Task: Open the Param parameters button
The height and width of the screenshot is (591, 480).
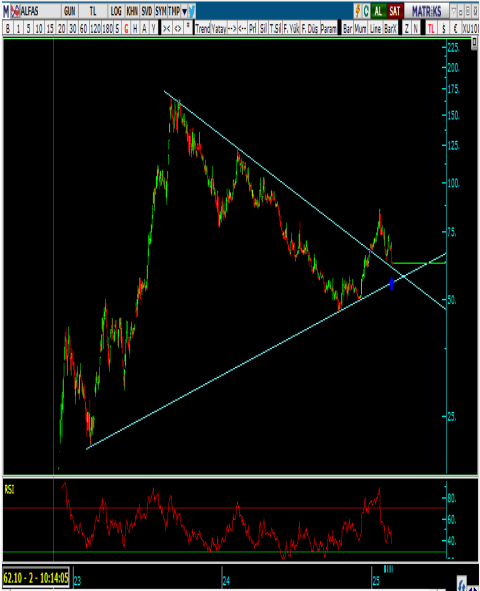Action: coord(329,28)
